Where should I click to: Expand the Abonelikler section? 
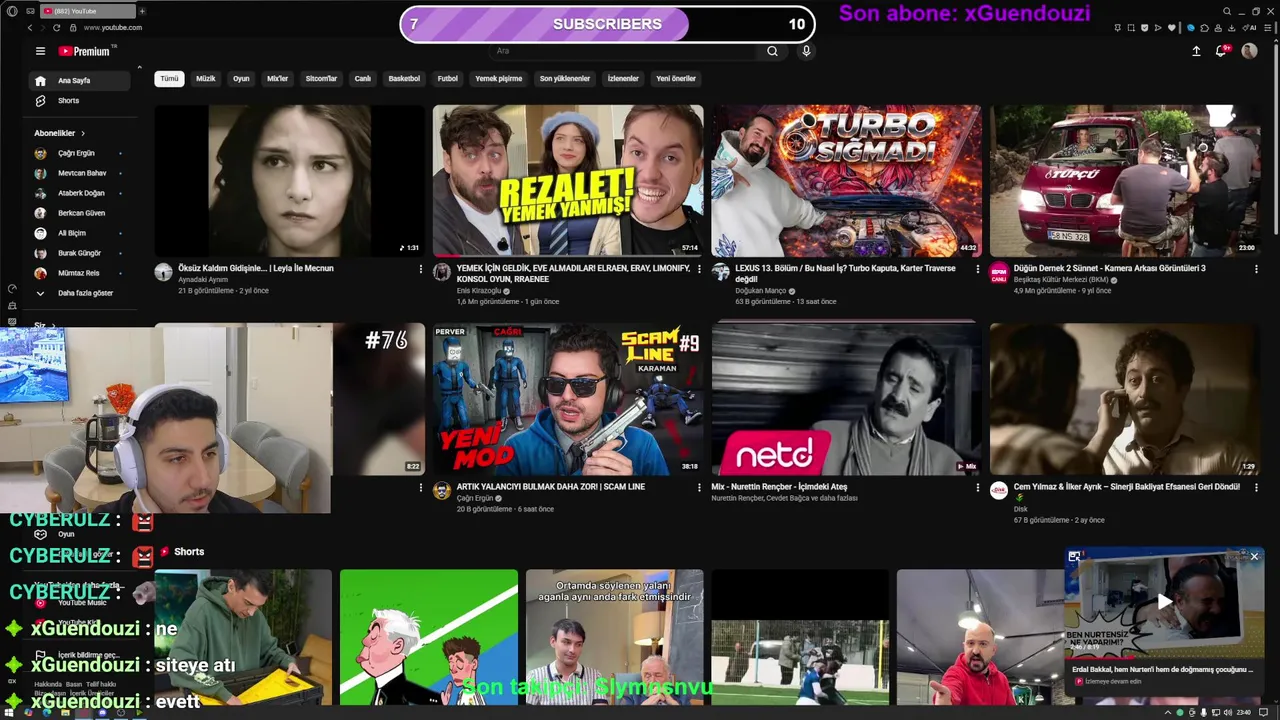(x=60, y=133)
